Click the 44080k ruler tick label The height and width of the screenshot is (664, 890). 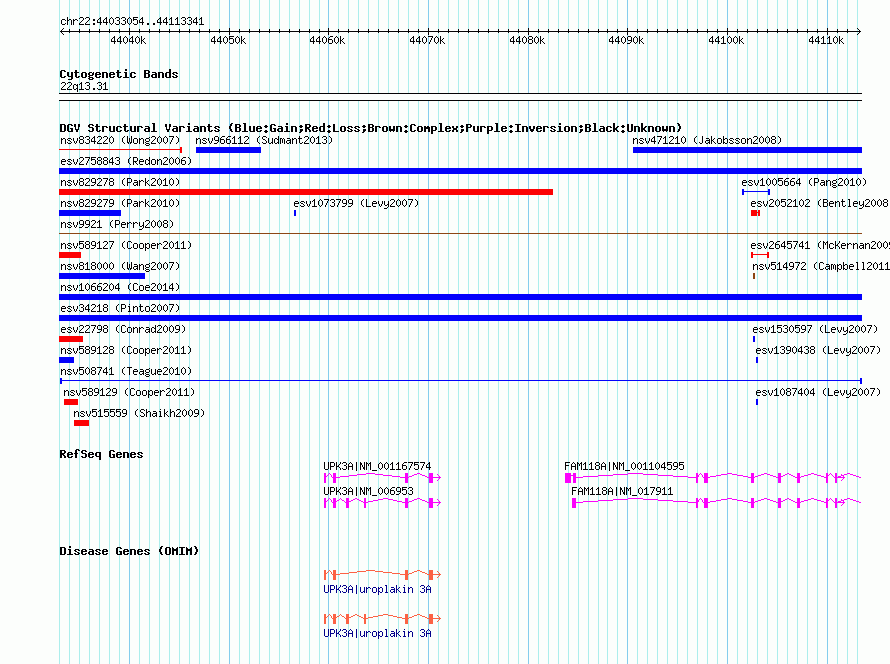coord(527,40)
